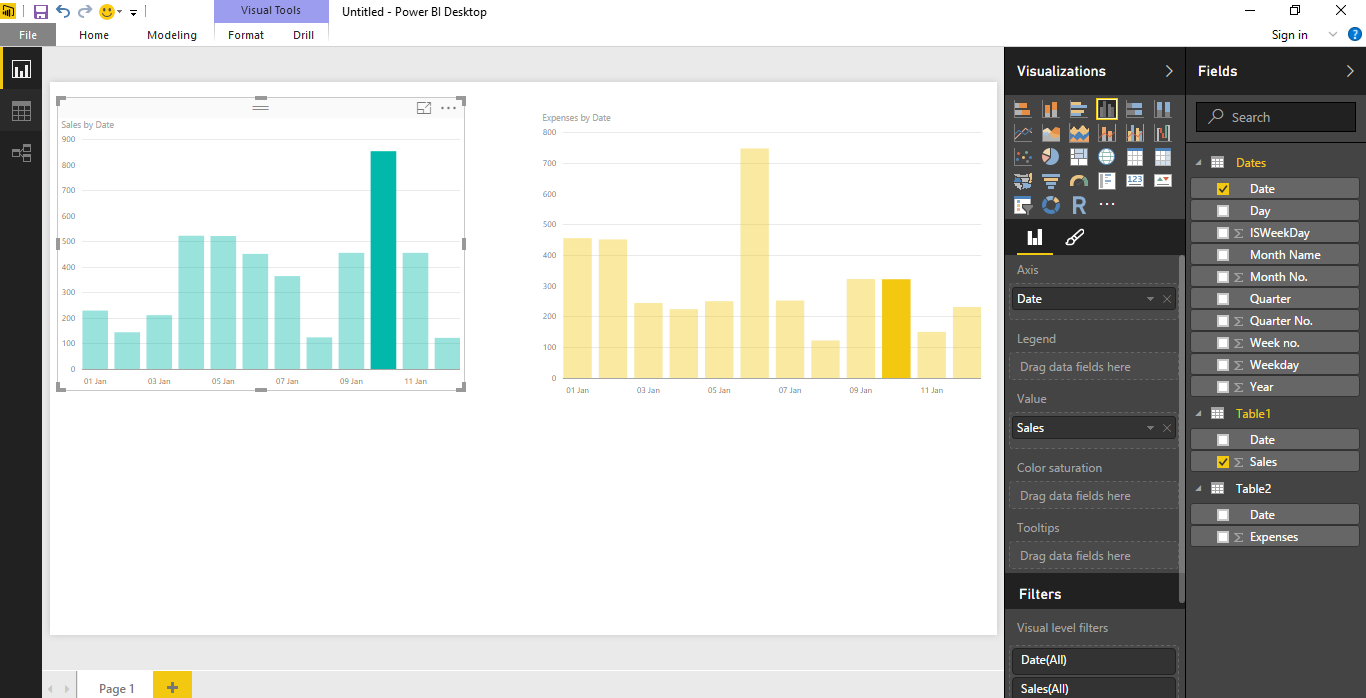
Task: Uncheck the Sales field checkbox in Table1
Action: (1222, 462)
